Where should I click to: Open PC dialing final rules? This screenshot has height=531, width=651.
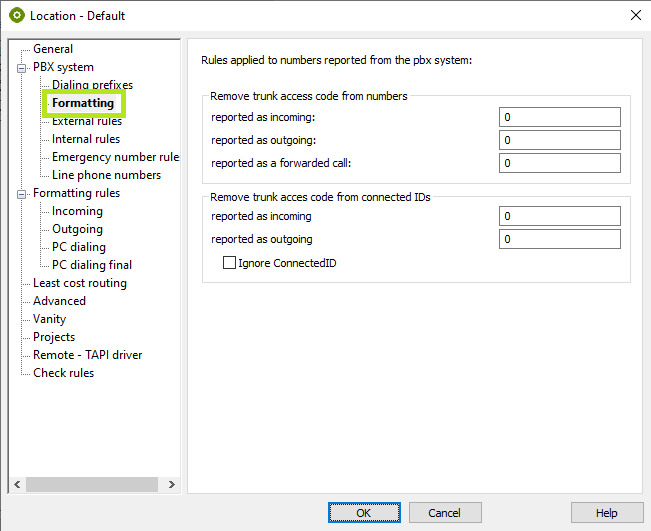point(92,265)
